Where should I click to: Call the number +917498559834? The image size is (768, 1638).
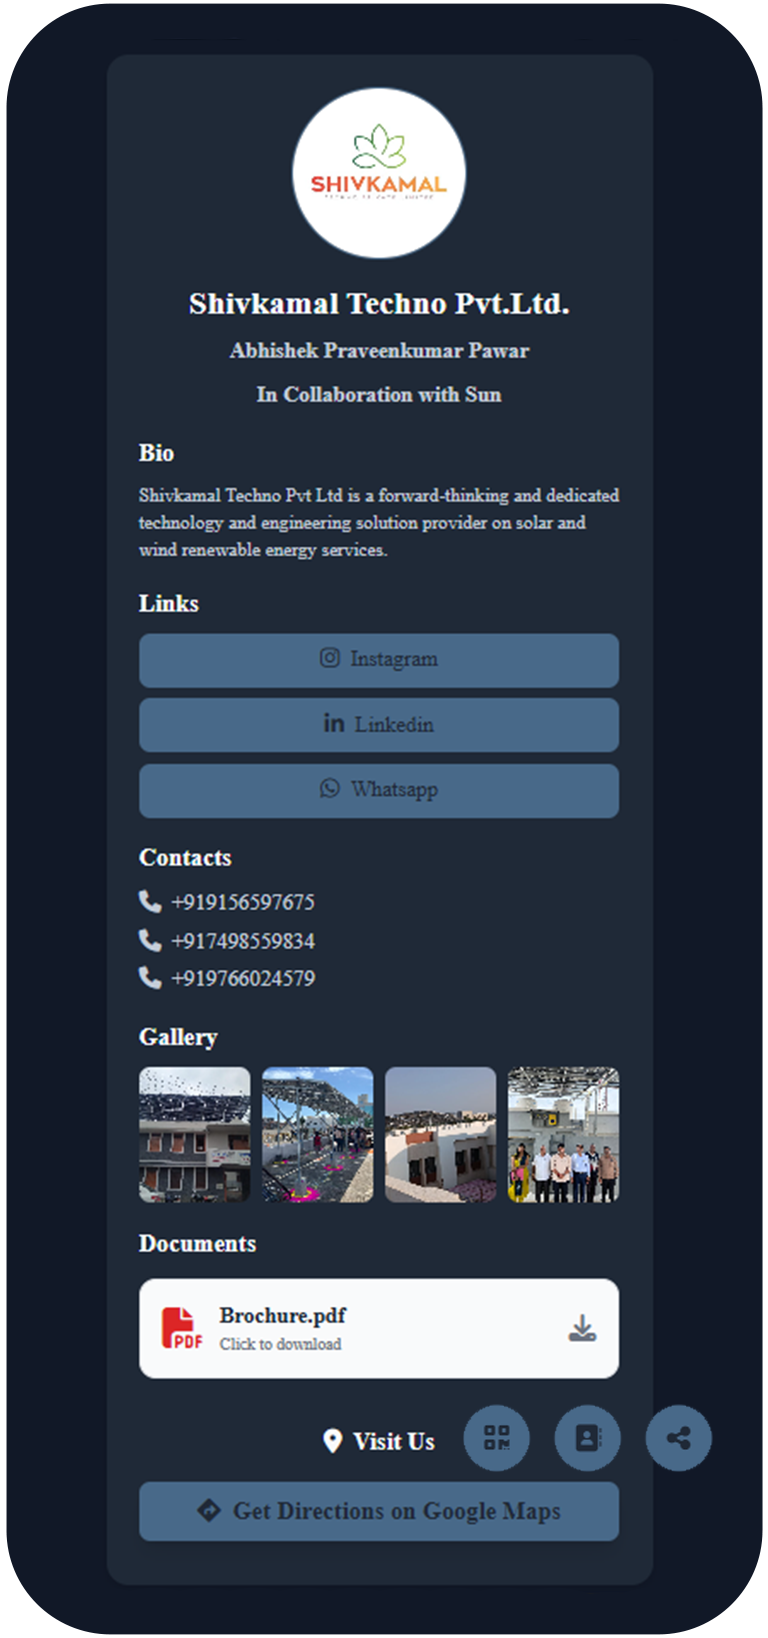click(x=243, y=941)
